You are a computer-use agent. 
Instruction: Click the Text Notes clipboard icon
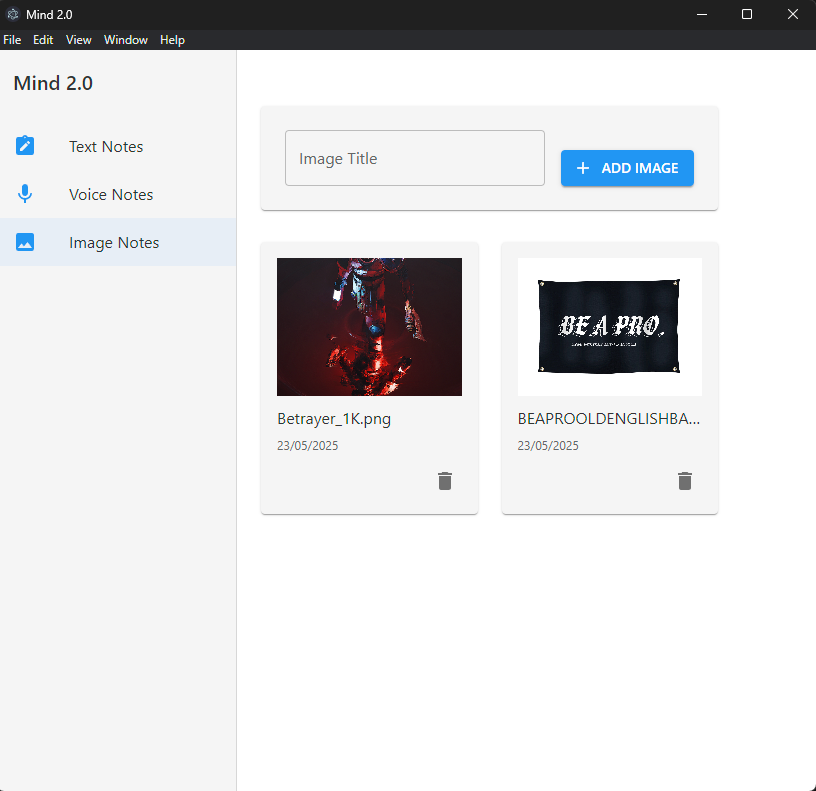click(x=25, y=146)
